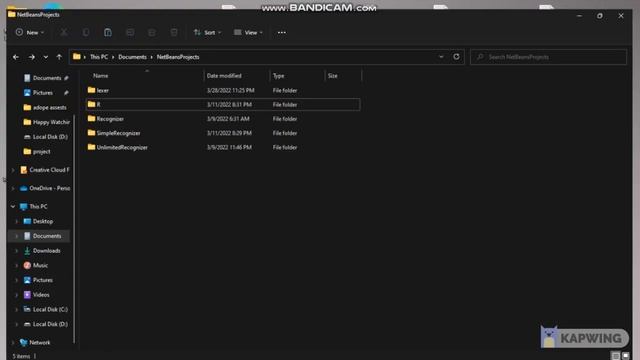The height and width of the screenshot is (360, 640).
Task: Click the Rename toolbar icon
Action: click(130, 32)
